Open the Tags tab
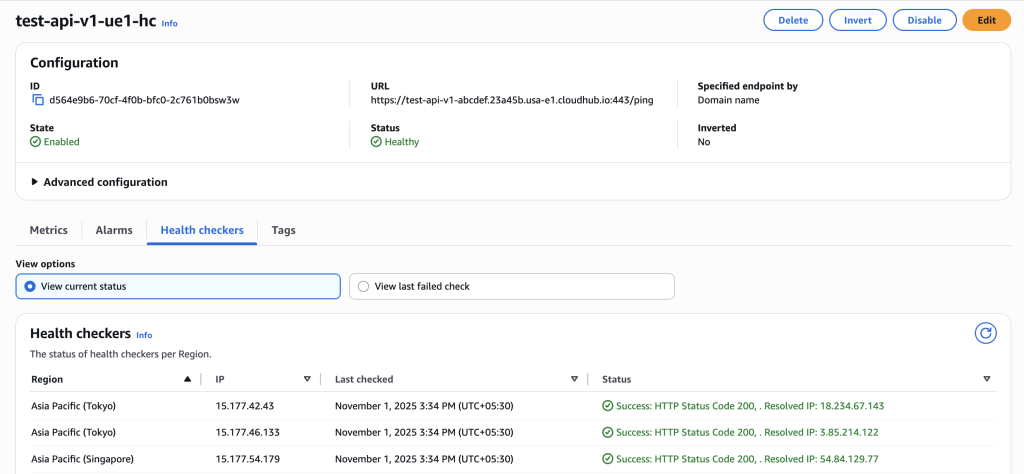 click(283, 230)
